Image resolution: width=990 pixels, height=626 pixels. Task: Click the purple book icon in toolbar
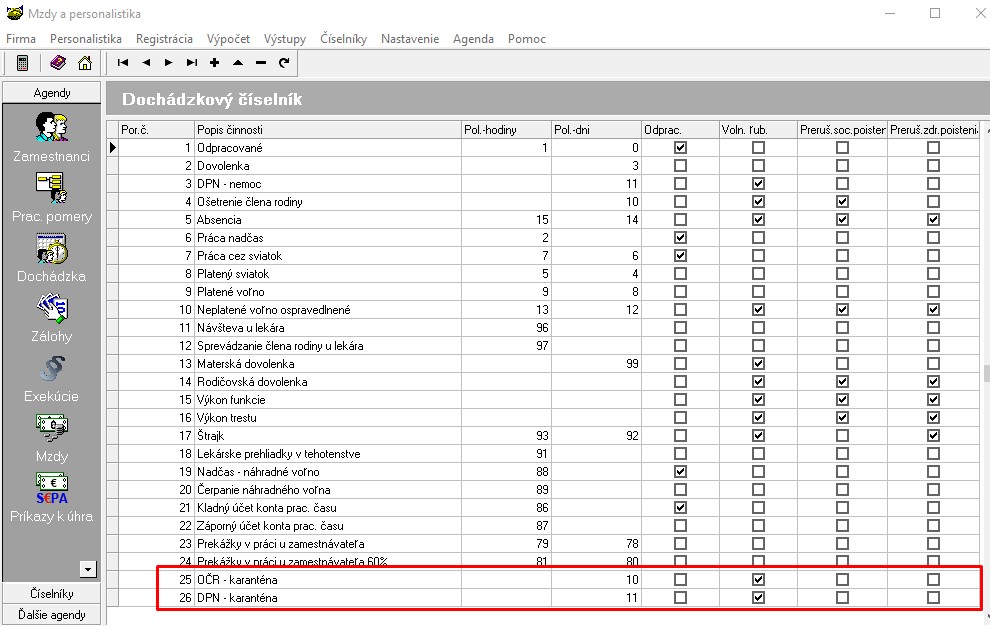click(x=58, y=63)
